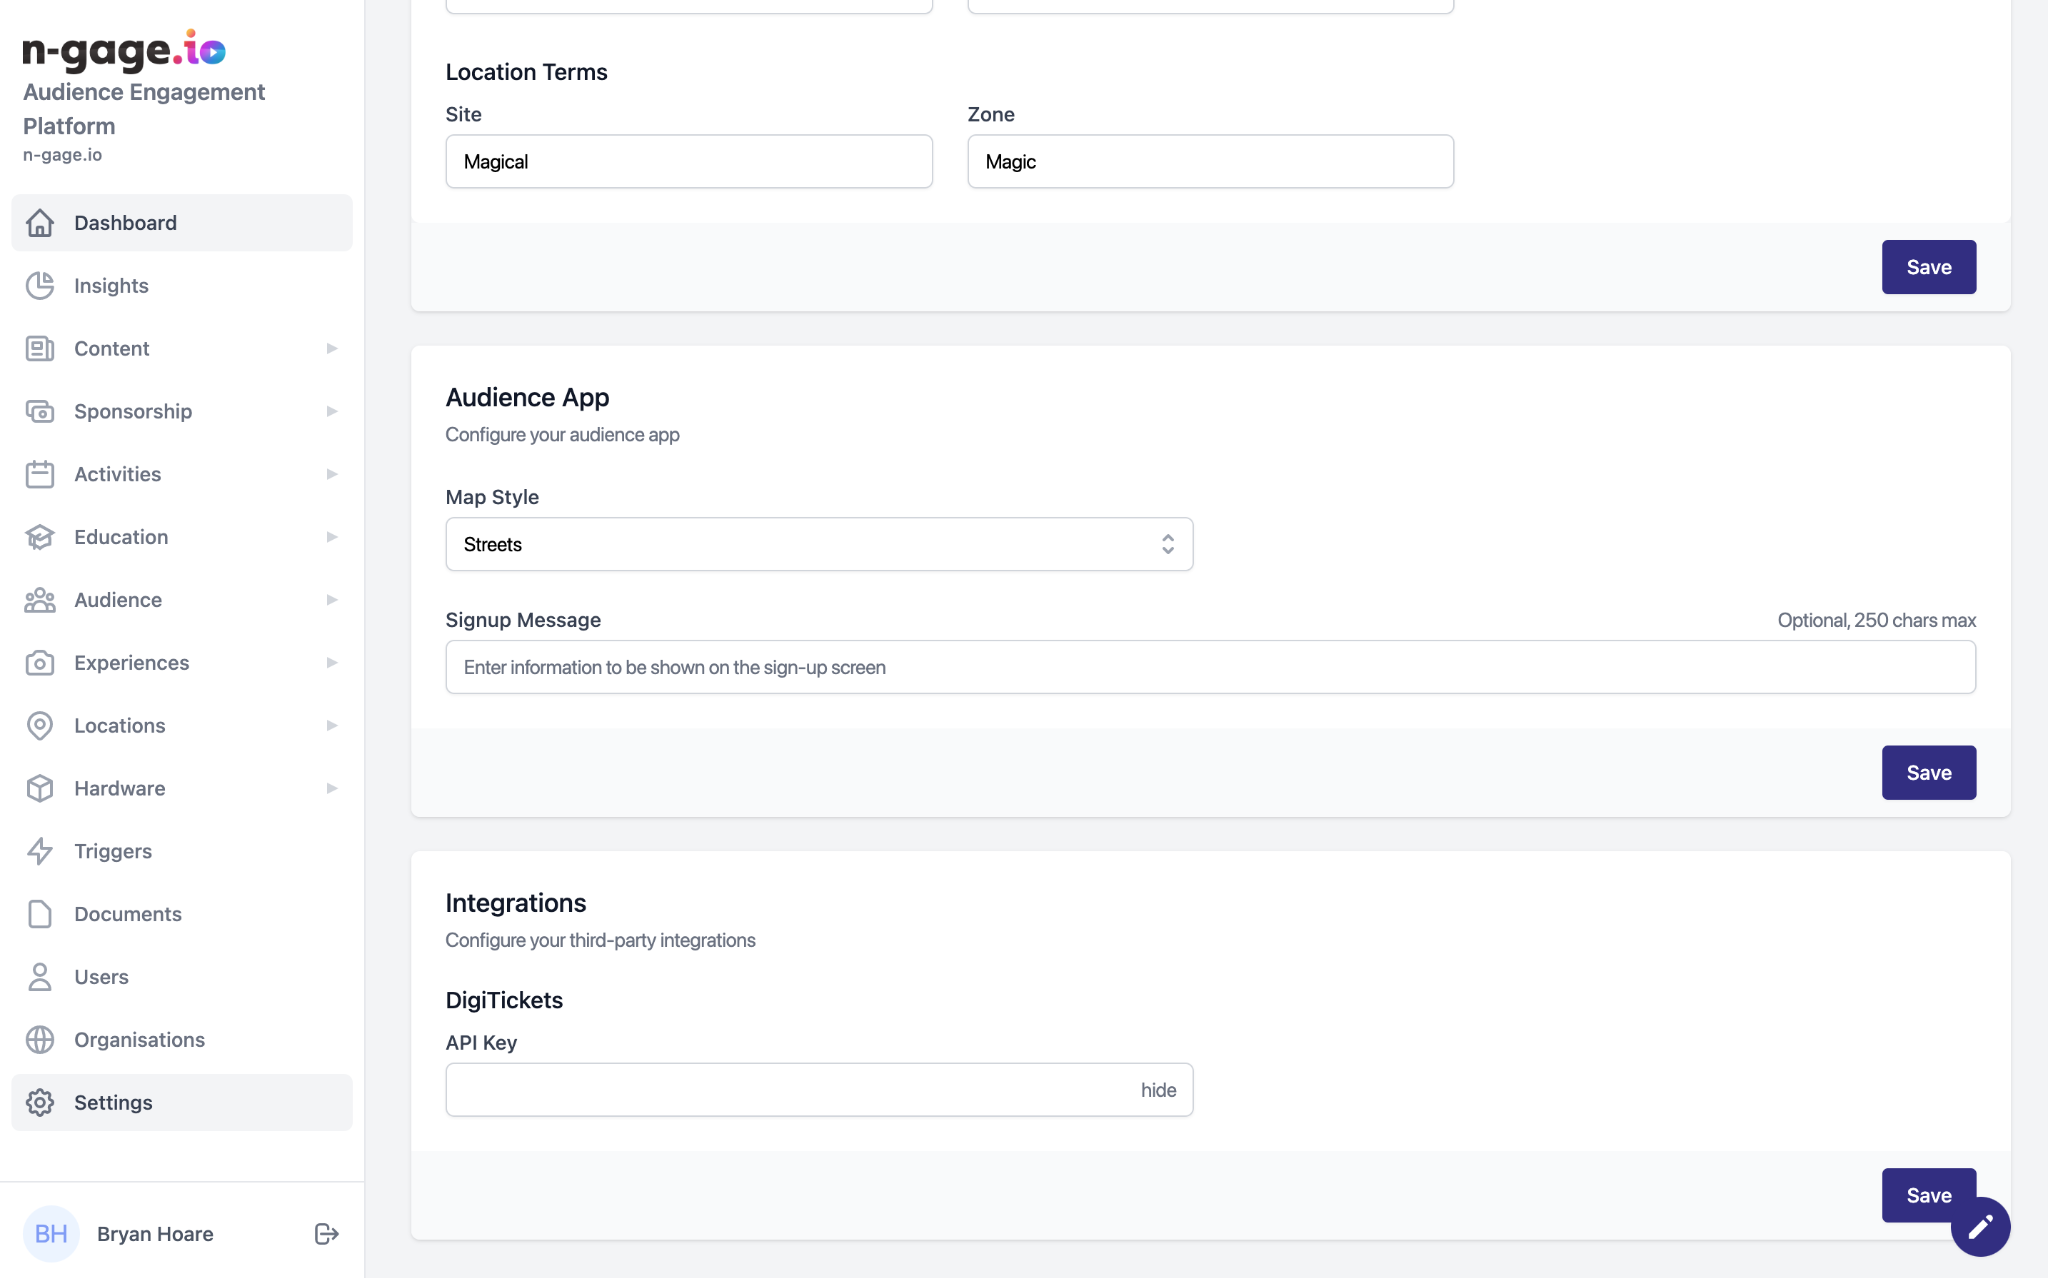Click the Insights pie chart icon
The height and width of the screenshot is (1278, 2048).
pyautogui.click(x=40, y=286)
